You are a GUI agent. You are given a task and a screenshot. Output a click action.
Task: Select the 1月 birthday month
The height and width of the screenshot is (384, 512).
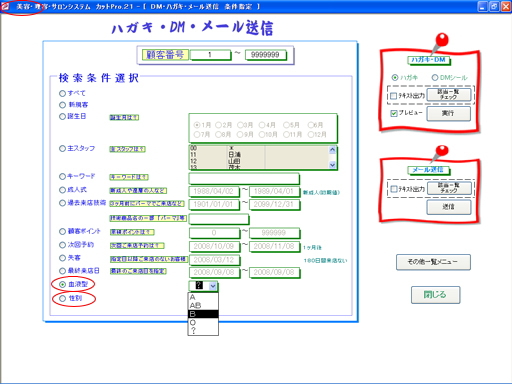(197, 125)
